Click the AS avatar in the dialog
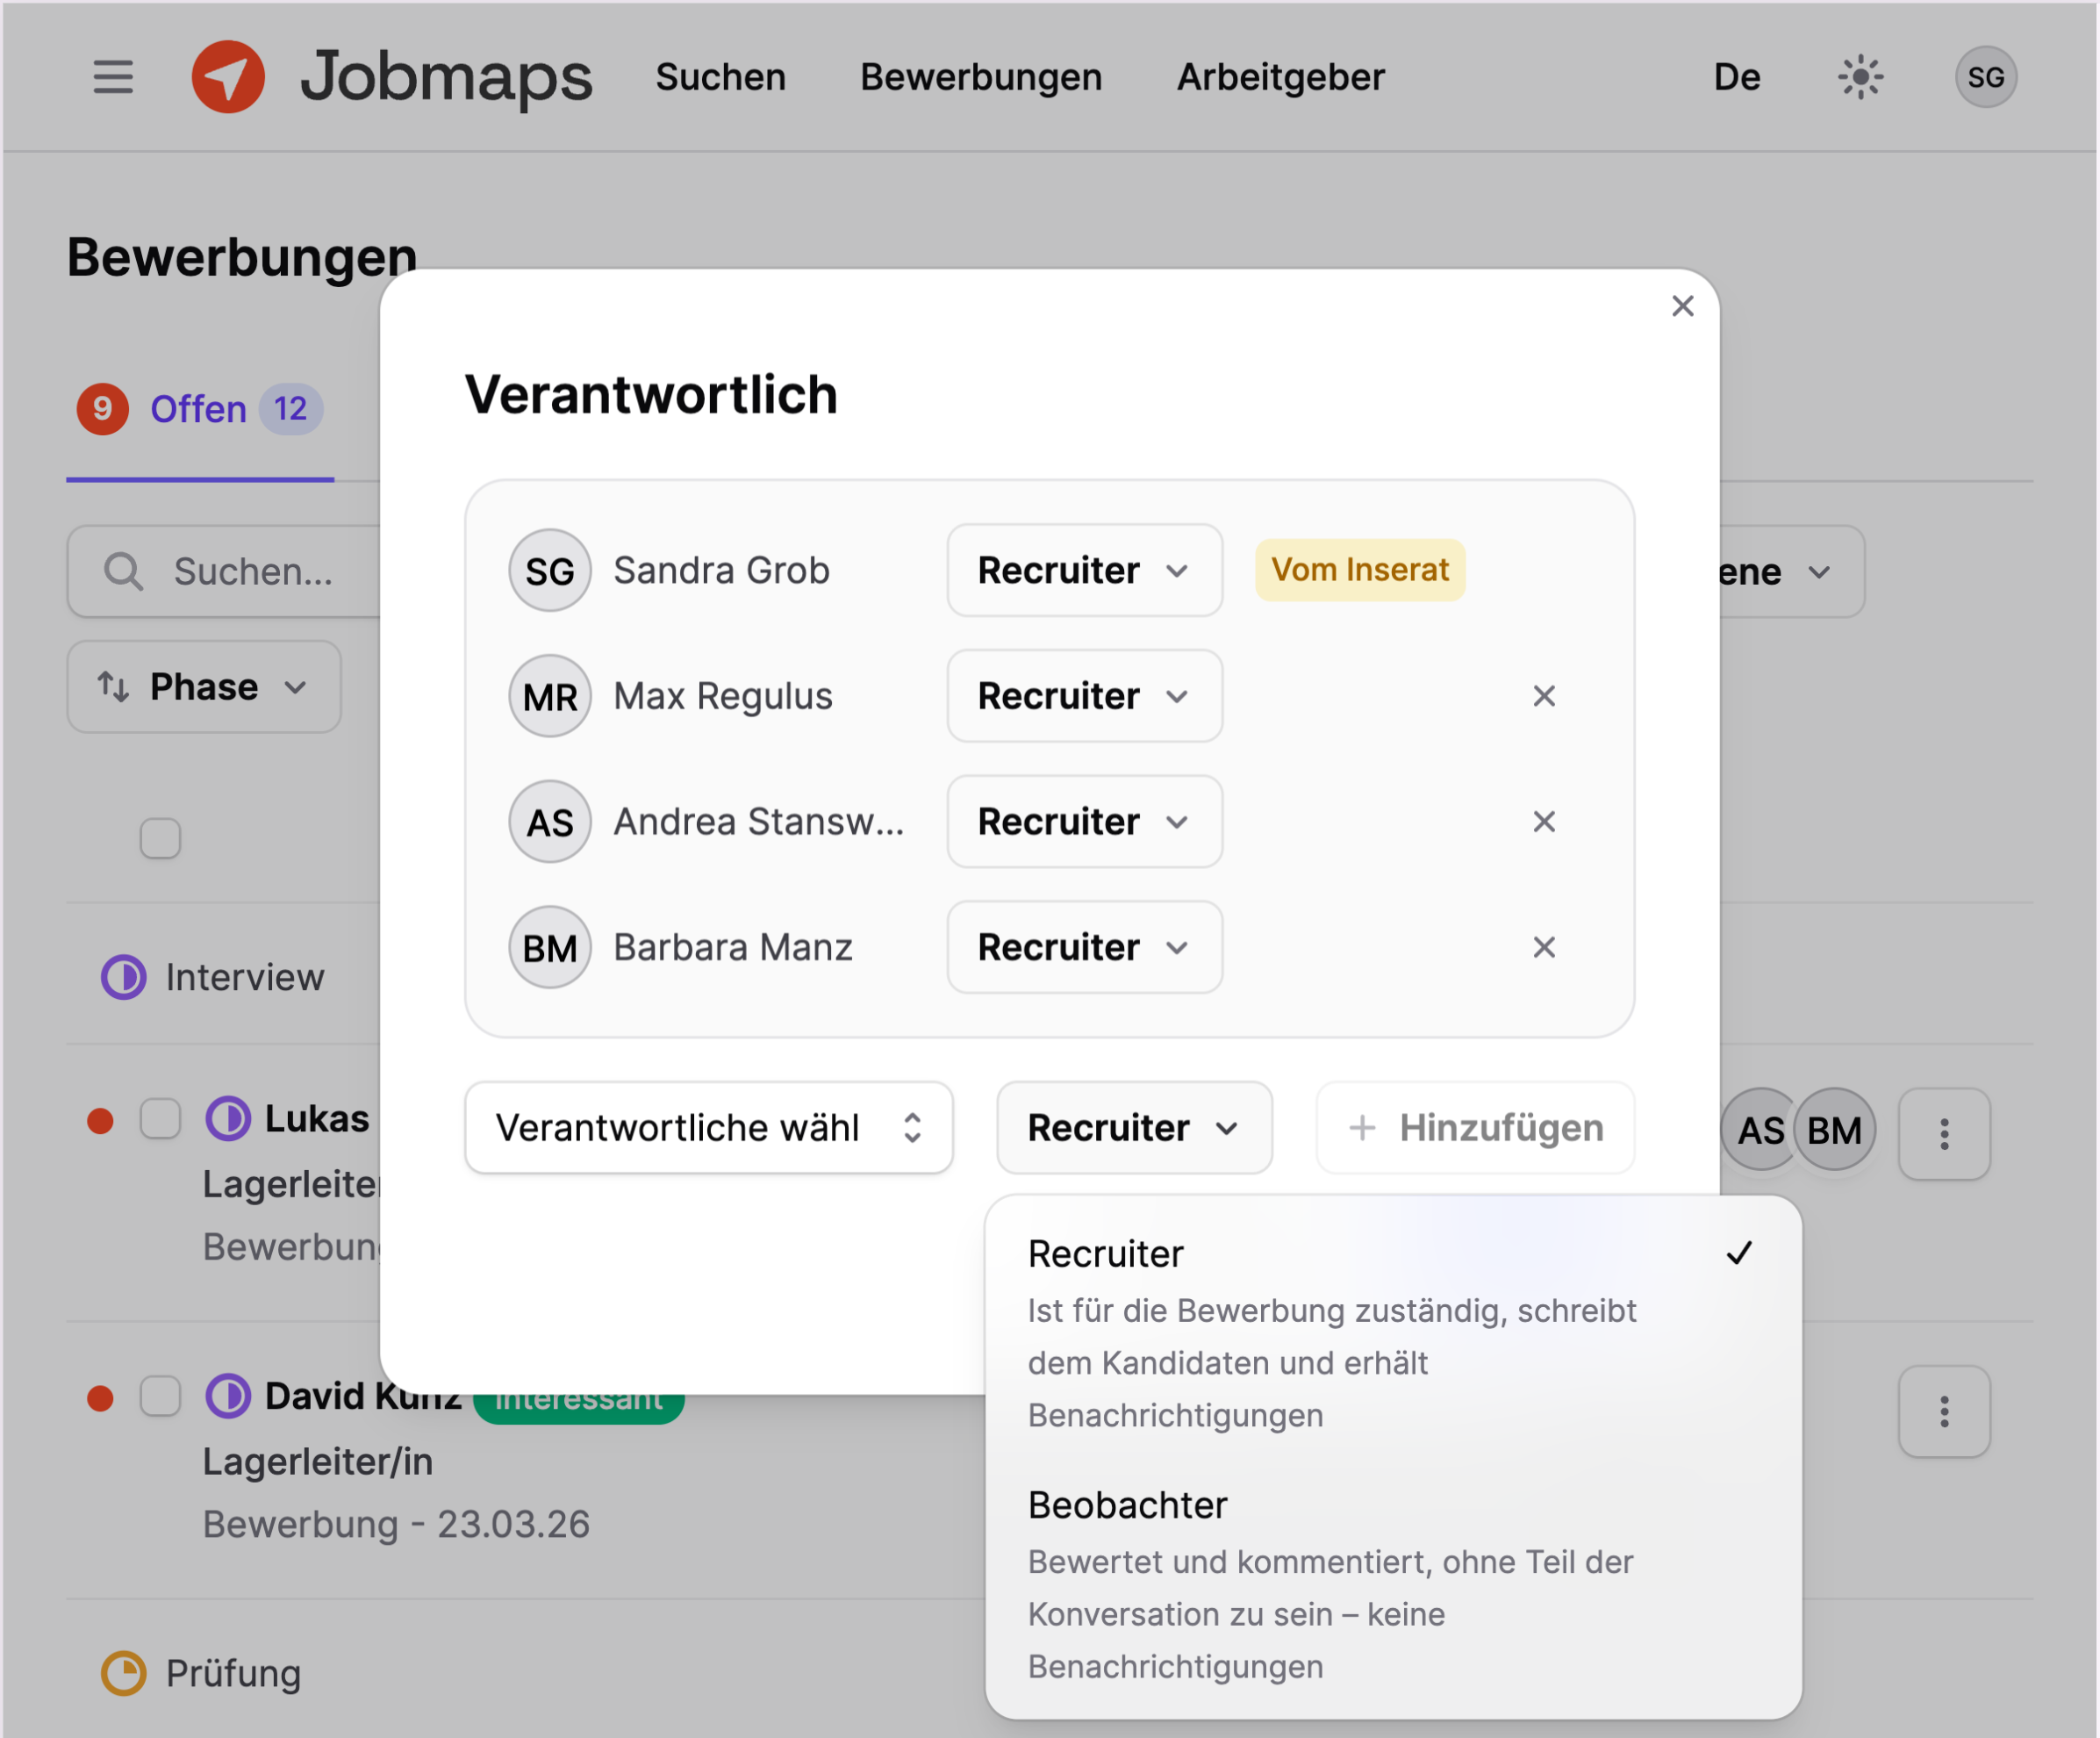Image resolution: width=2100 pixels, height=1738 pixels. 550,822
